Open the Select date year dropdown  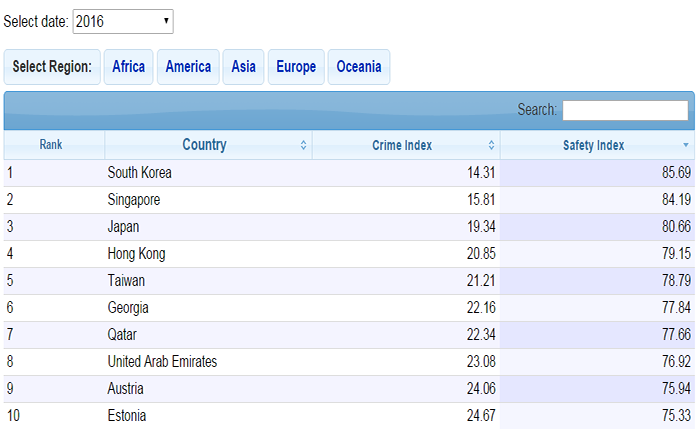click(123, 20)
